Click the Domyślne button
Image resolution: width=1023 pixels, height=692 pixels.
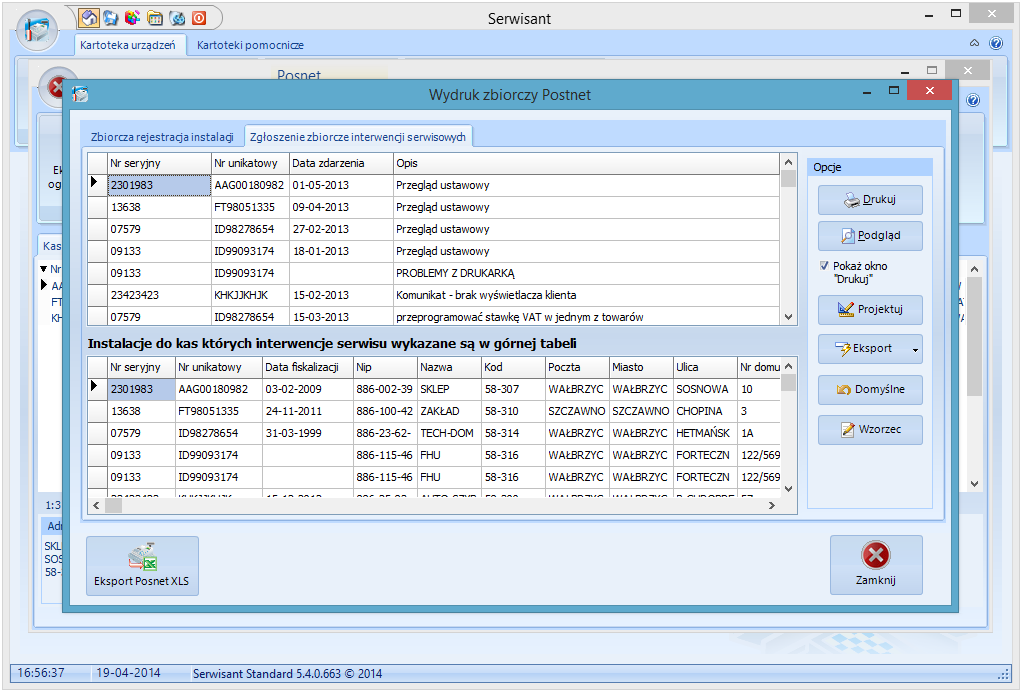point(870,389)
